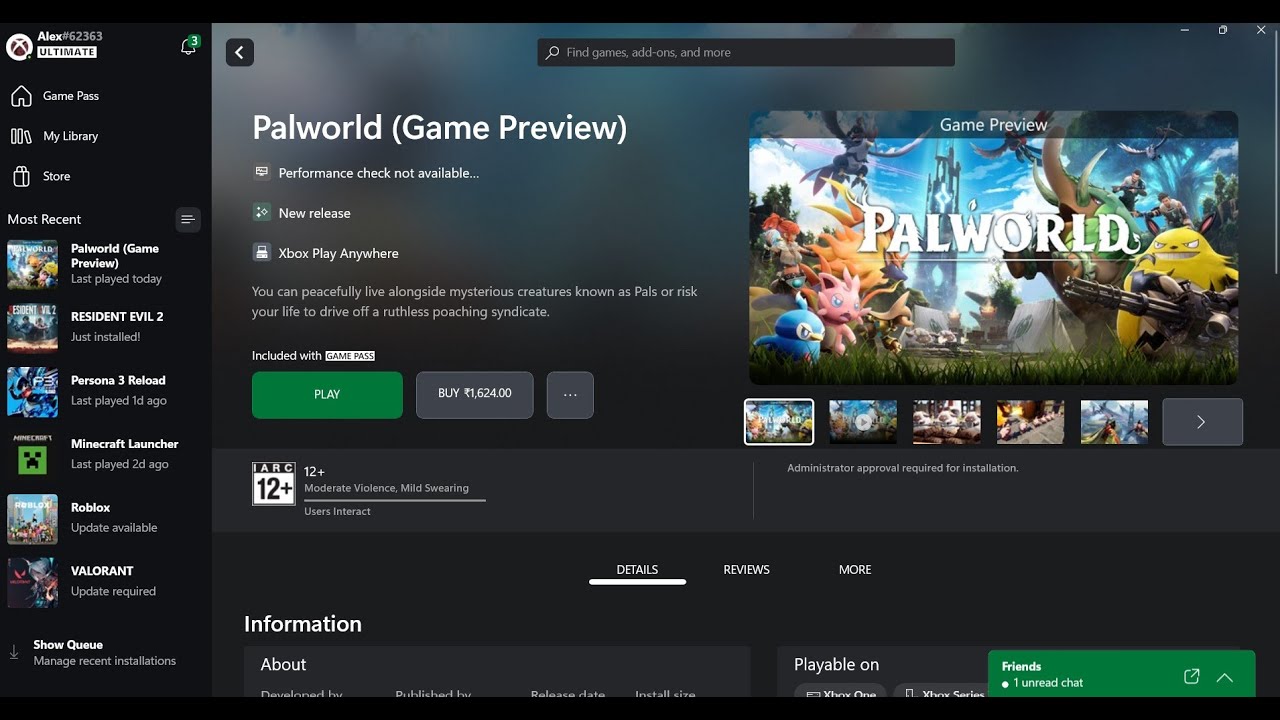Viewport: 1280px width, 720px height.
Task: Click the GAME PASS badge label
Action: click(350, 356)
